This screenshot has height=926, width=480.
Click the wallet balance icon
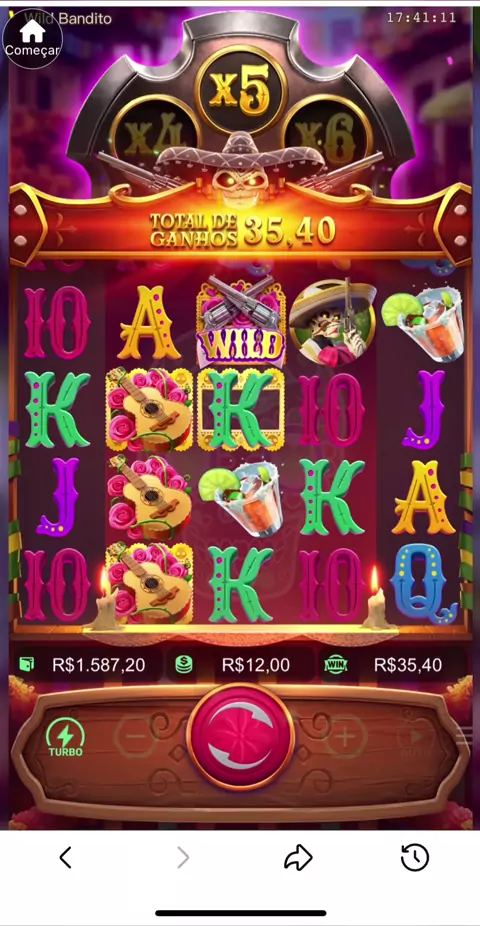(x=27, y=665)
